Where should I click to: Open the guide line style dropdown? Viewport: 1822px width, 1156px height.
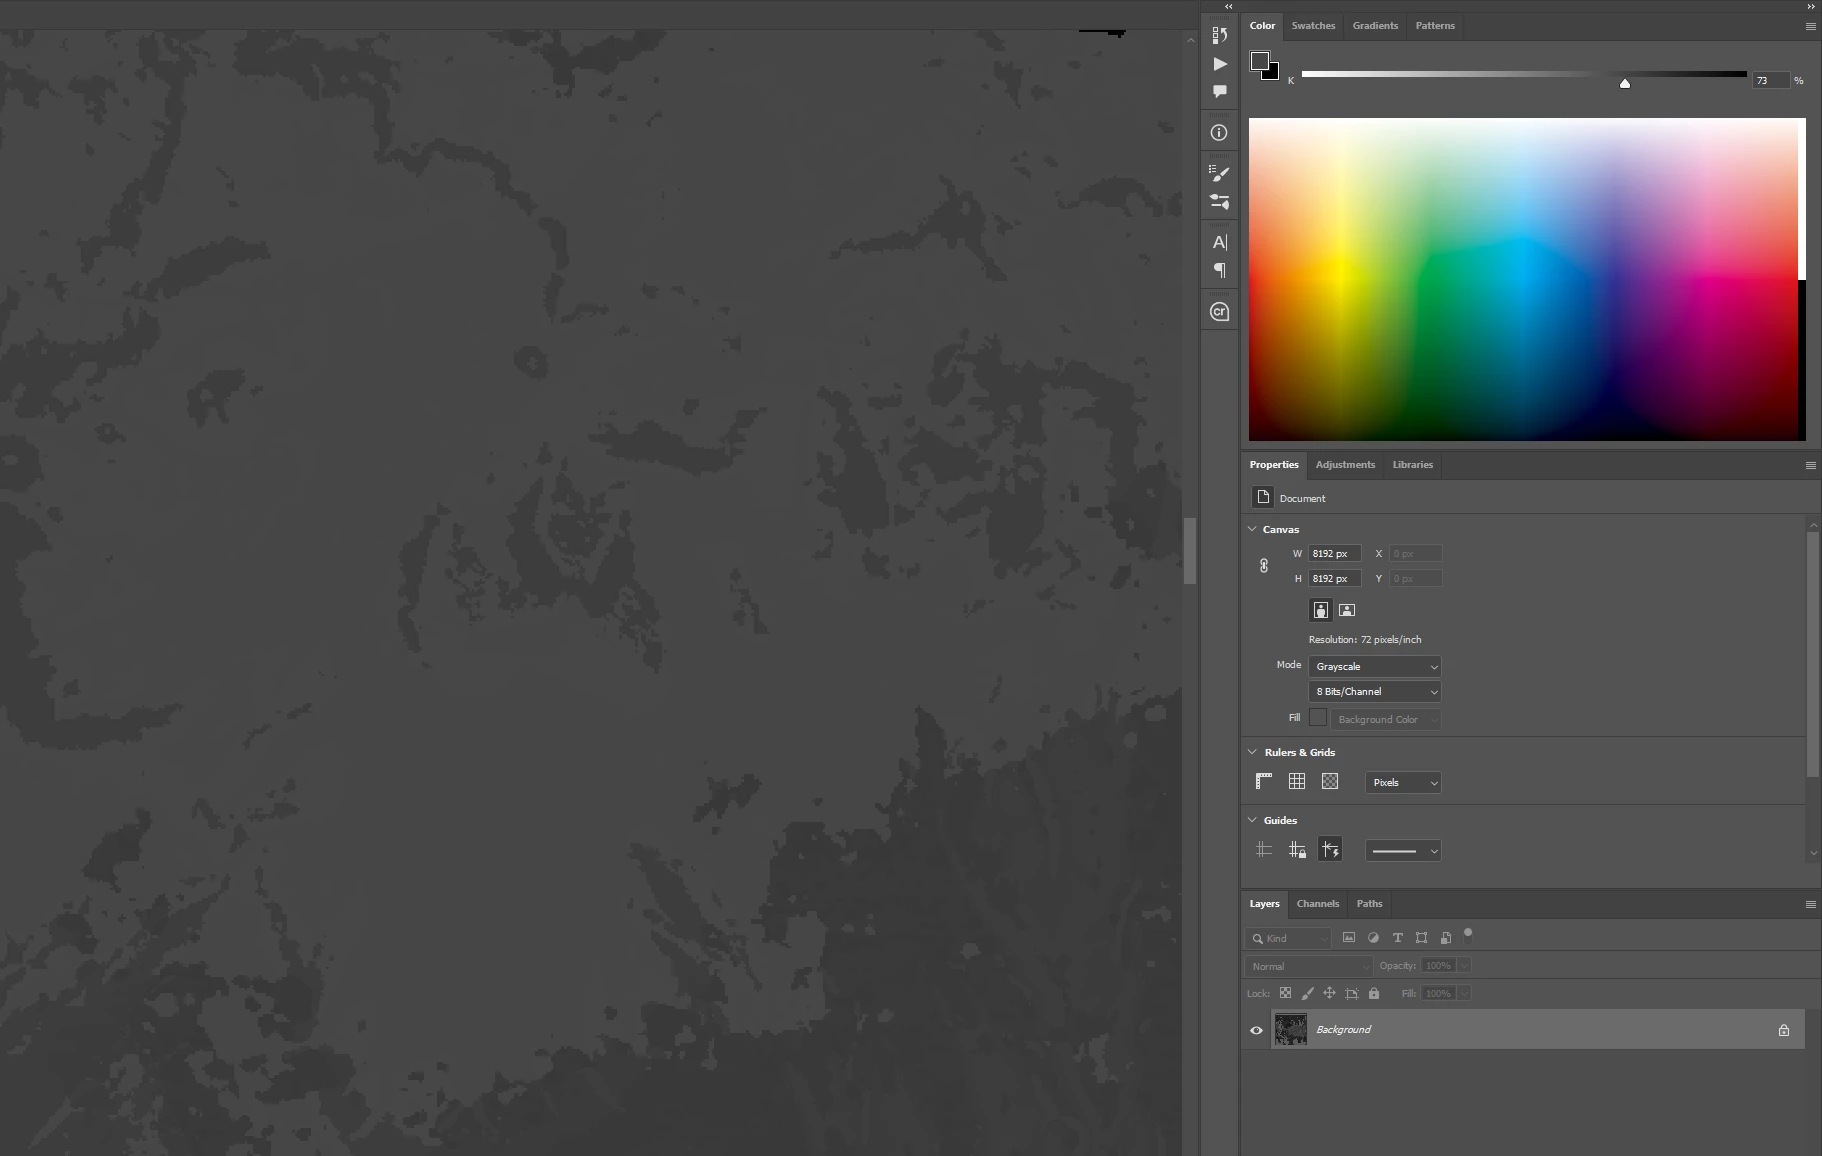pyautogui.click(x=1403, y=851)
